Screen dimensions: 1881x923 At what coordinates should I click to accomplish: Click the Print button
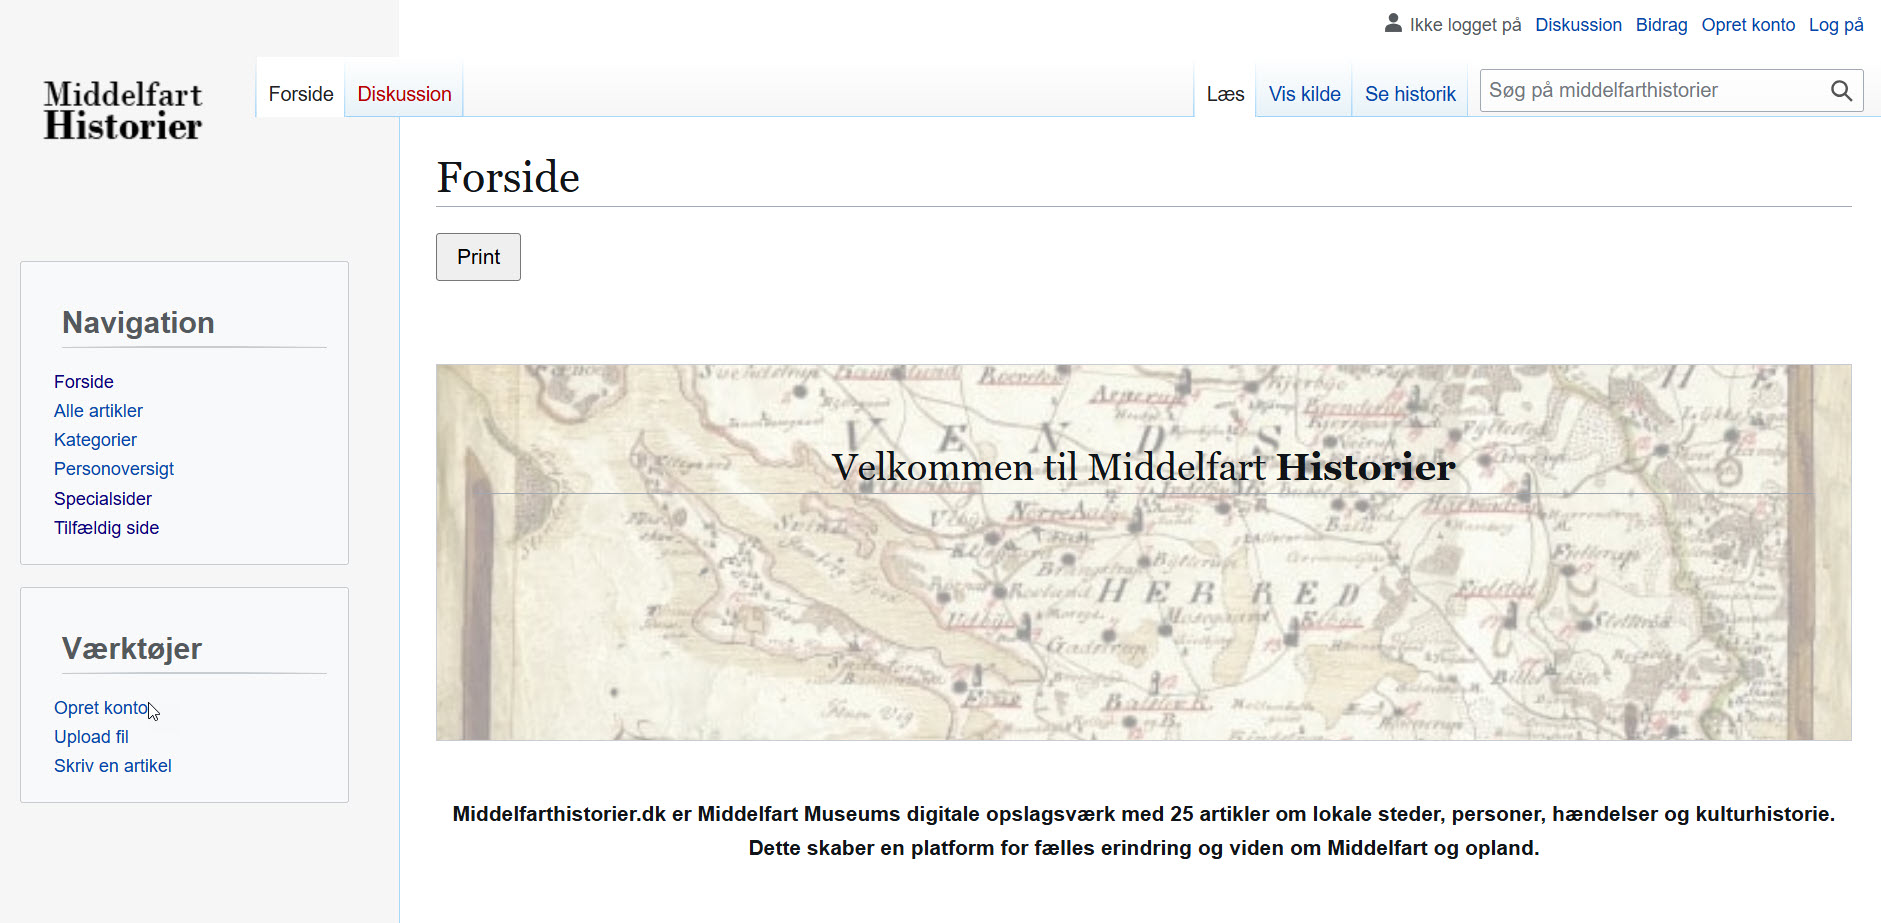point(478,257)
